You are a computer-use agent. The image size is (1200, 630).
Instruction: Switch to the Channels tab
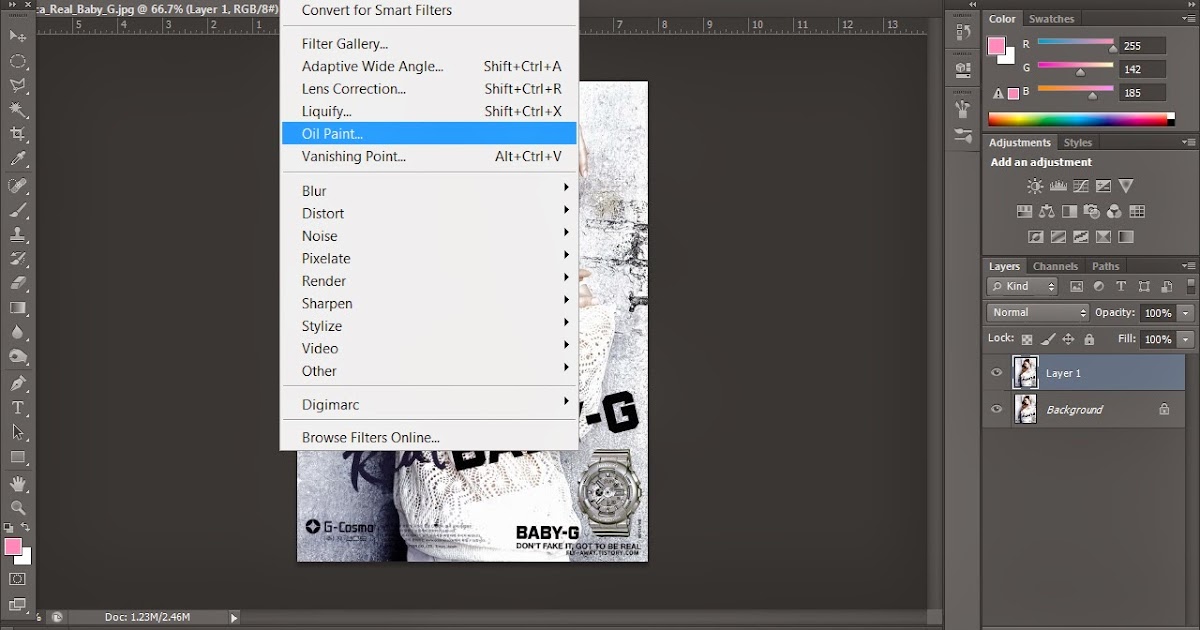pos(1055,267)
